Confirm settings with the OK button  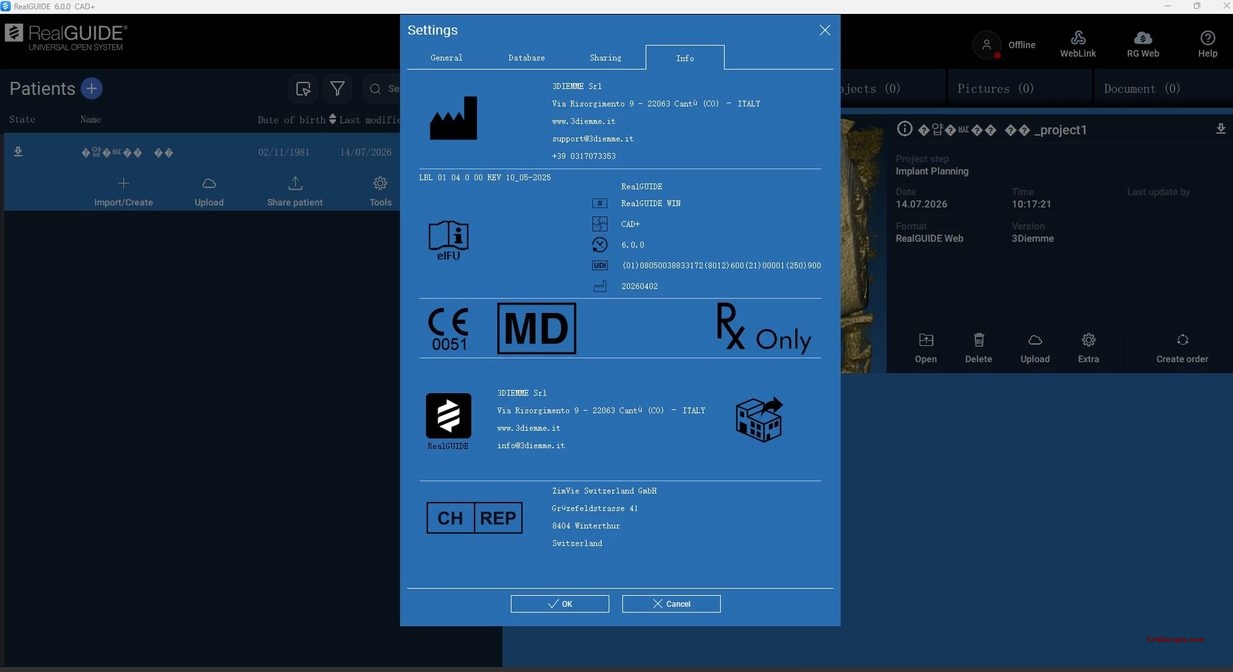(560, 604)
